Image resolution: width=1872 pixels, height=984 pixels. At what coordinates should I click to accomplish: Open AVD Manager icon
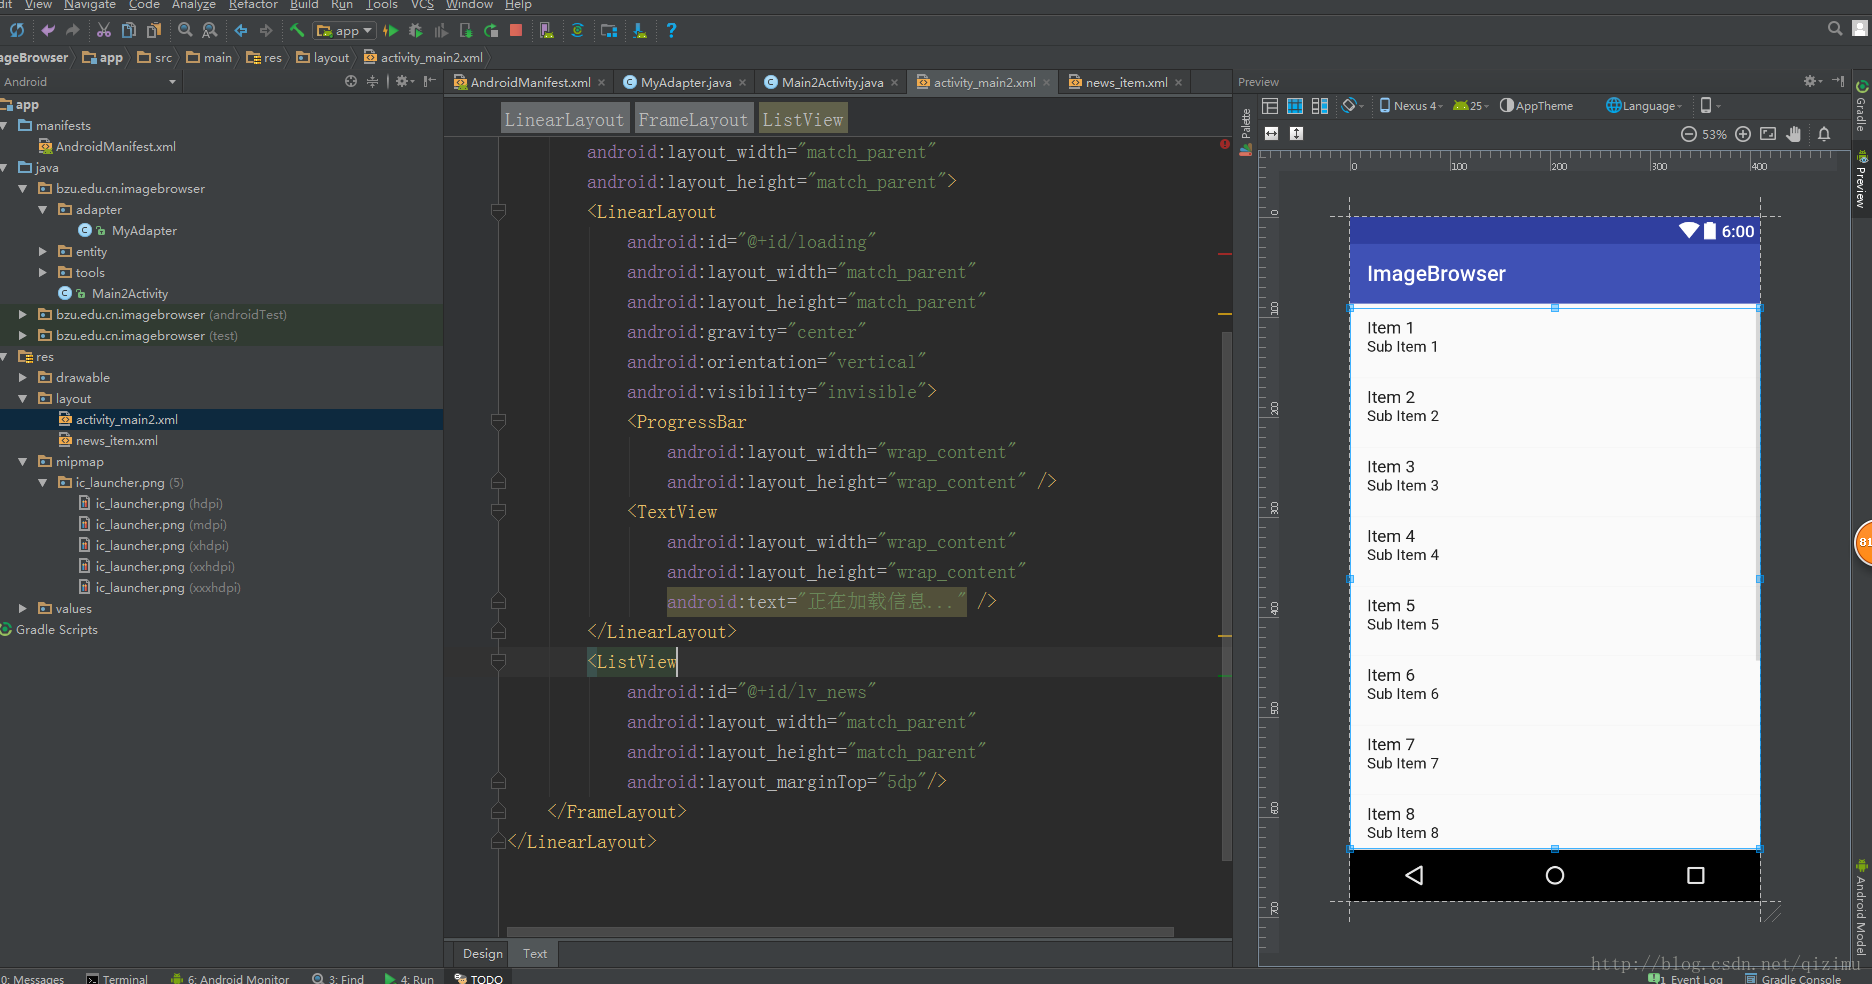coord(546,30)
